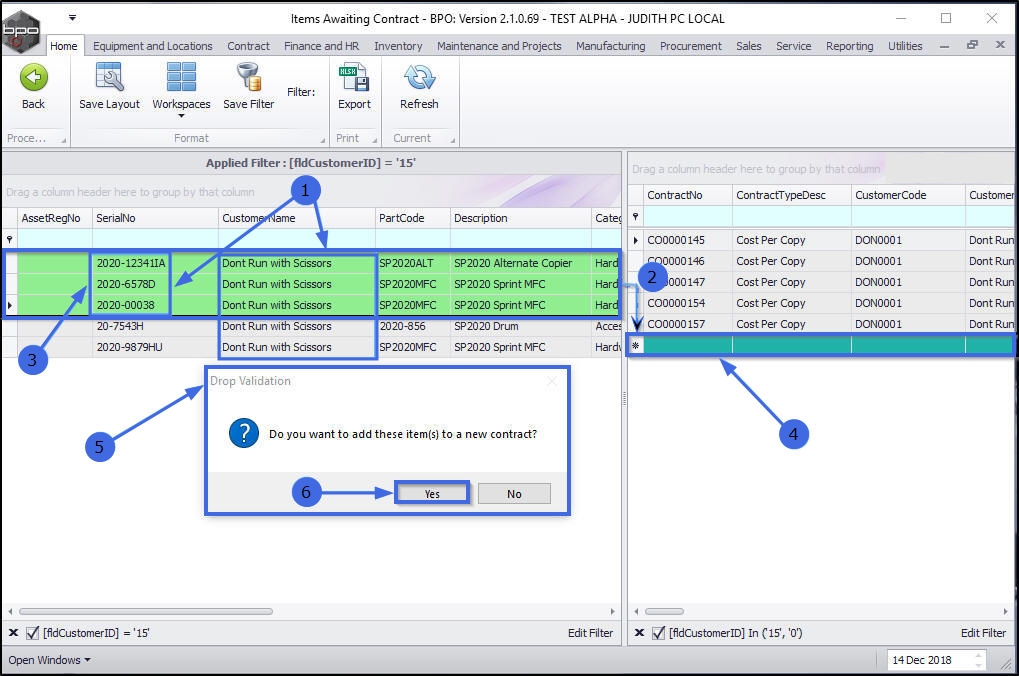Sort by the CustomerCode column header
Viewport: 1019px width, 676px height.
point(908,195)
